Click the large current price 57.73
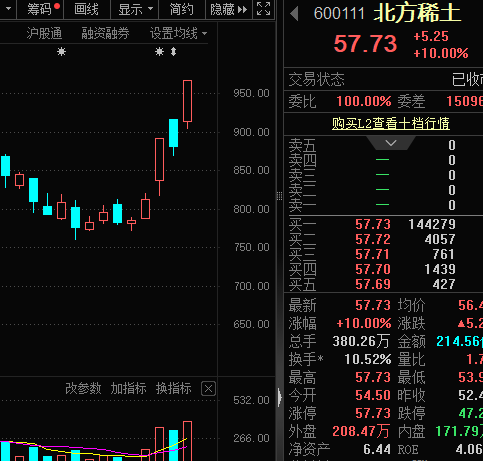The image size is (483, 461). 365,44
